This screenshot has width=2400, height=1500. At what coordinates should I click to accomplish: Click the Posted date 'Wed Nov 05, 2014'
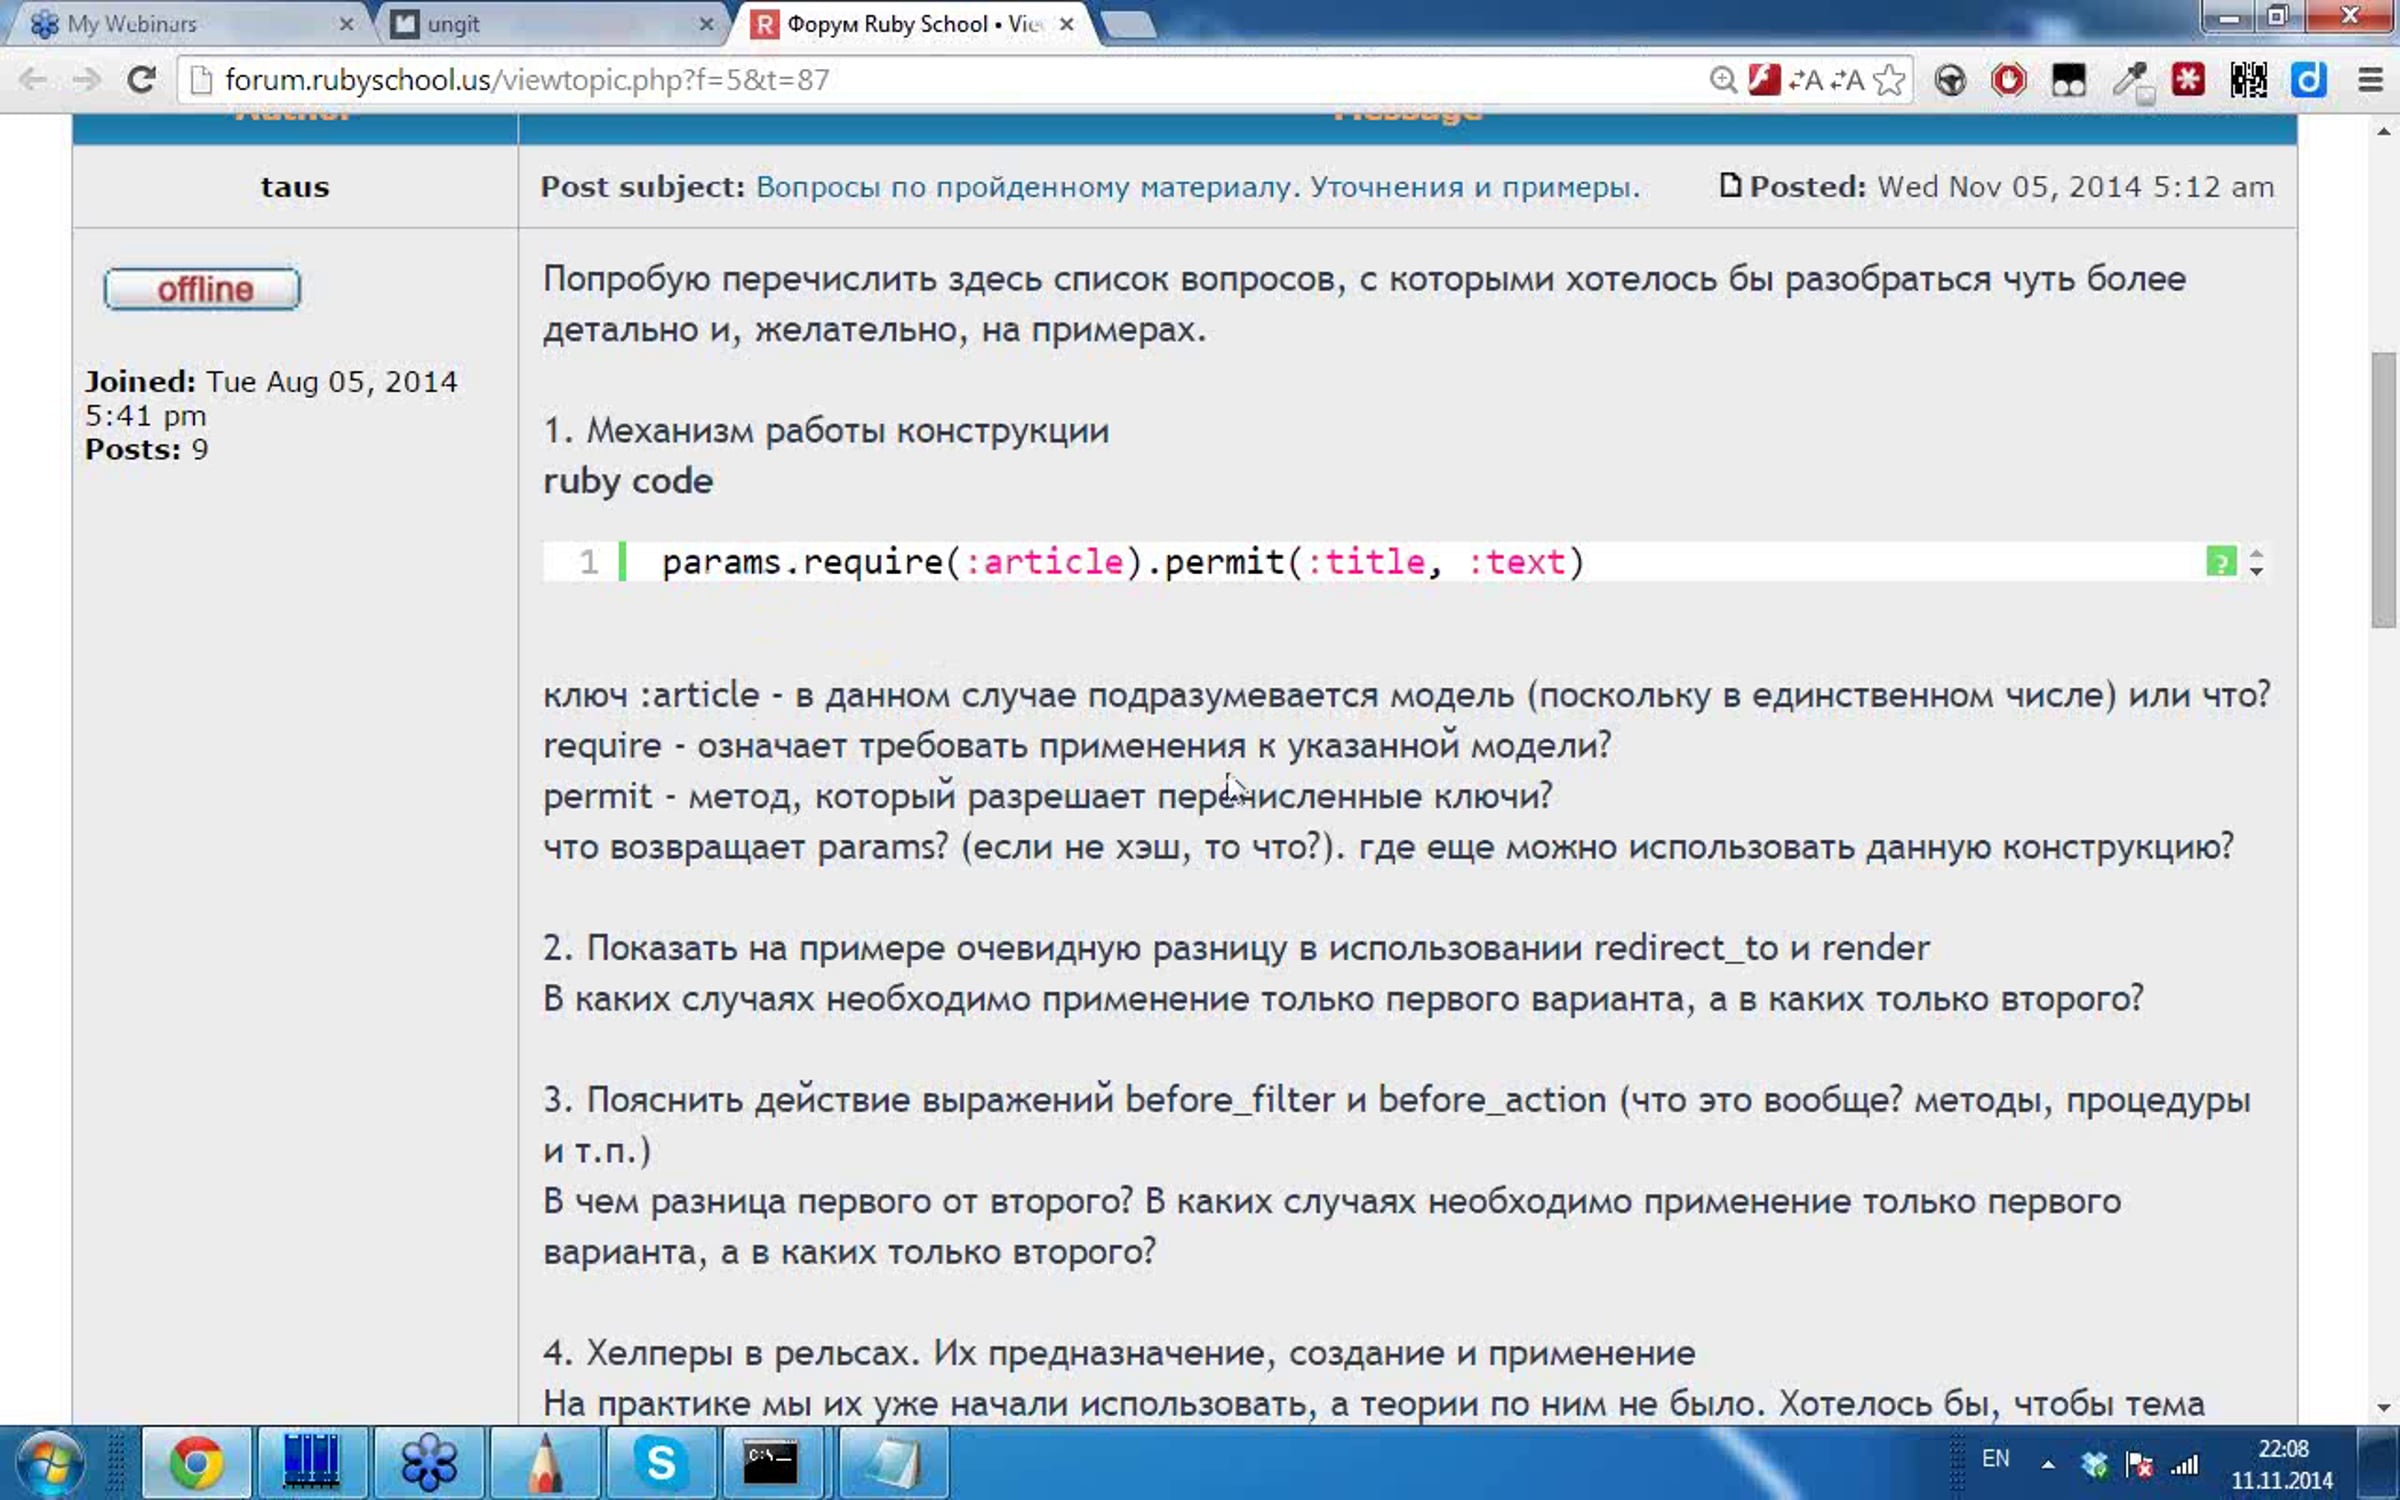2075,187
